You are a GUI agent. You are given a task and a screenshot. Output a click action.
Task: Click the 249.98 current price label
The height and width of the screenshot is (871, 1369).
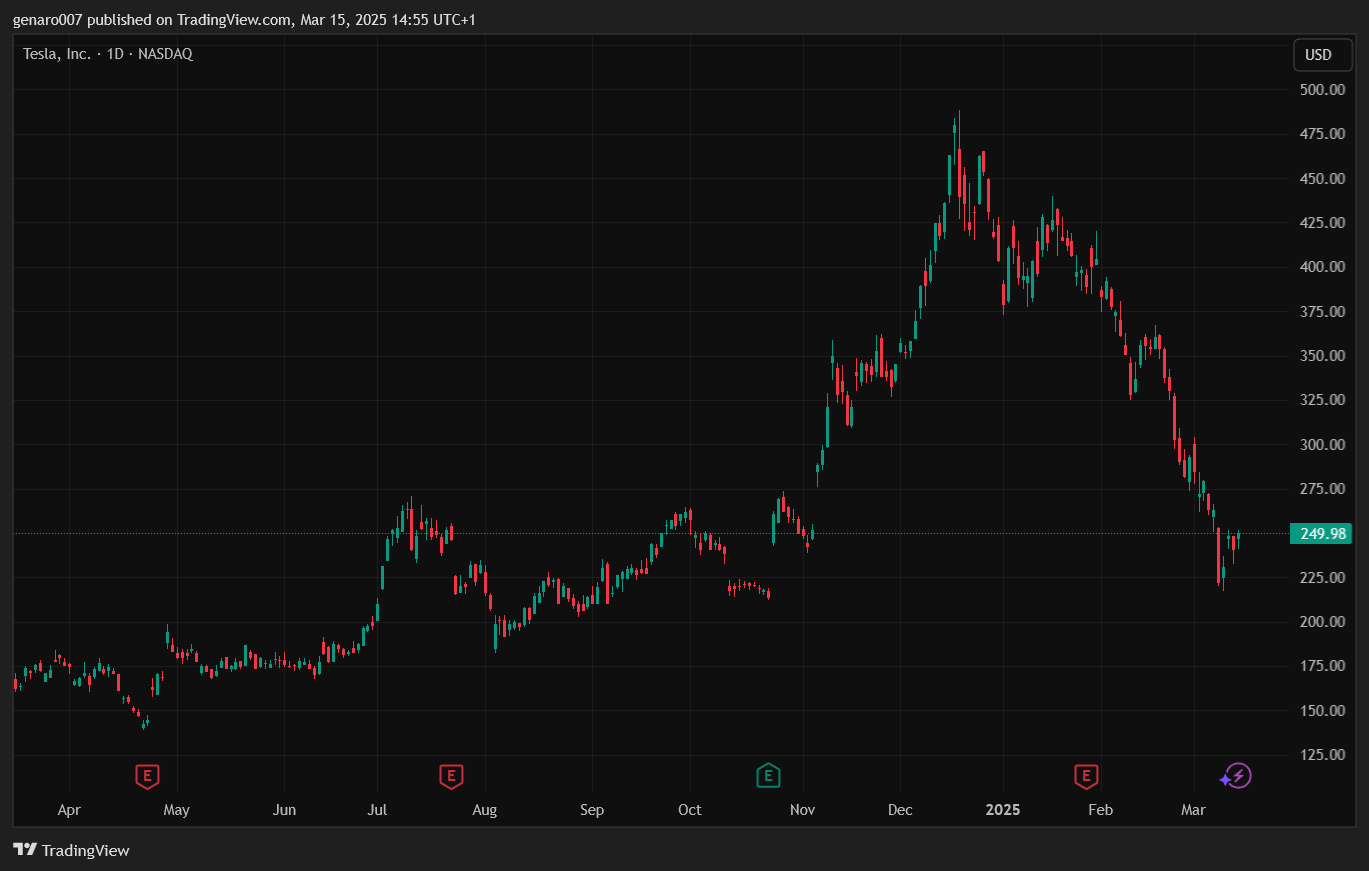coord(1321,534)
